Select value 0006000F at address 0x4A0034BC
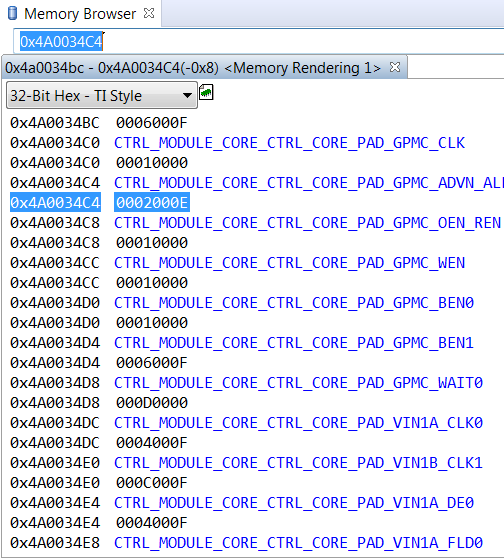The width and height of the screenshot is (504, 558). pos(152,123)
